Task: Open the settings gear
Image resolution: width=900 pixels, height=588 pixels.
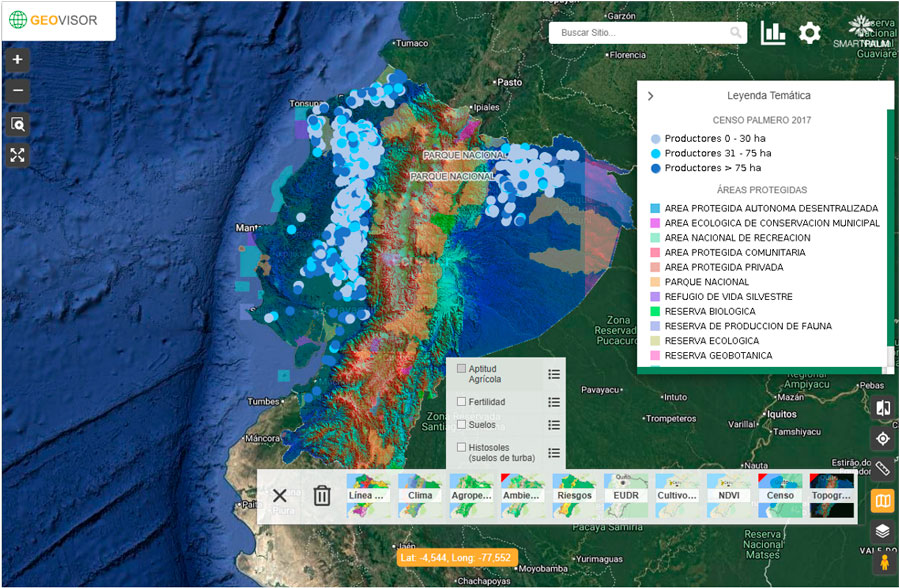Action: [810, 33]
